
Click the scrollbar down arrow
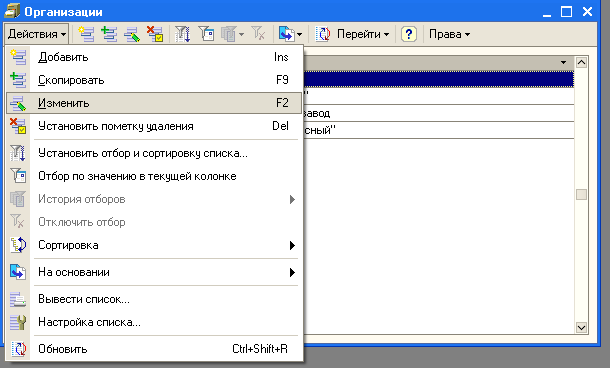[x=581, y=328]
